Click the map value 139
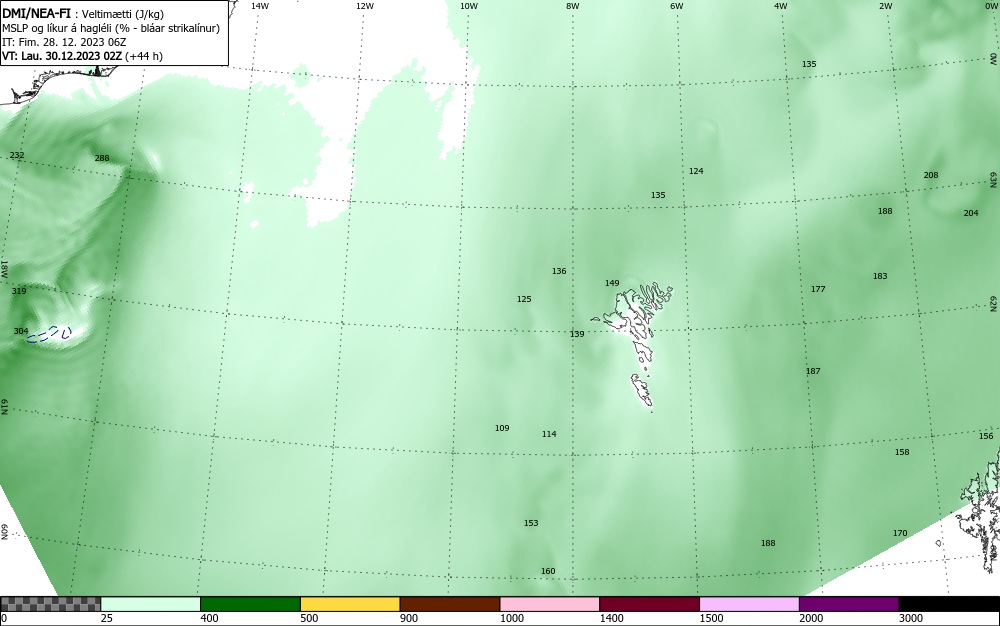This screenshot has width=1000, height=626. [577, 334]
